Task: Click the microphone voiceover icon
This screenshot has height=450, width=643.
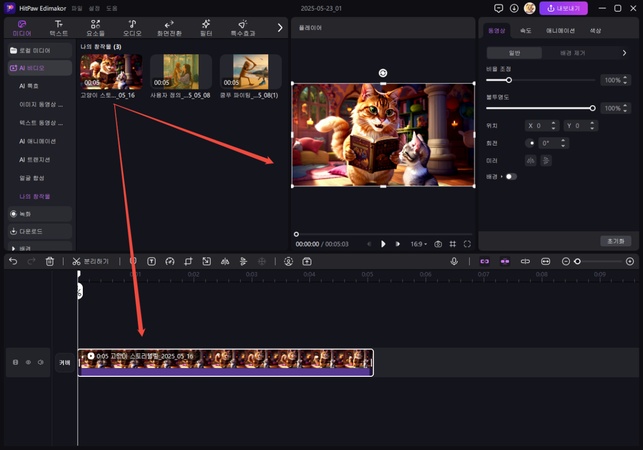Action: [454, 261]
